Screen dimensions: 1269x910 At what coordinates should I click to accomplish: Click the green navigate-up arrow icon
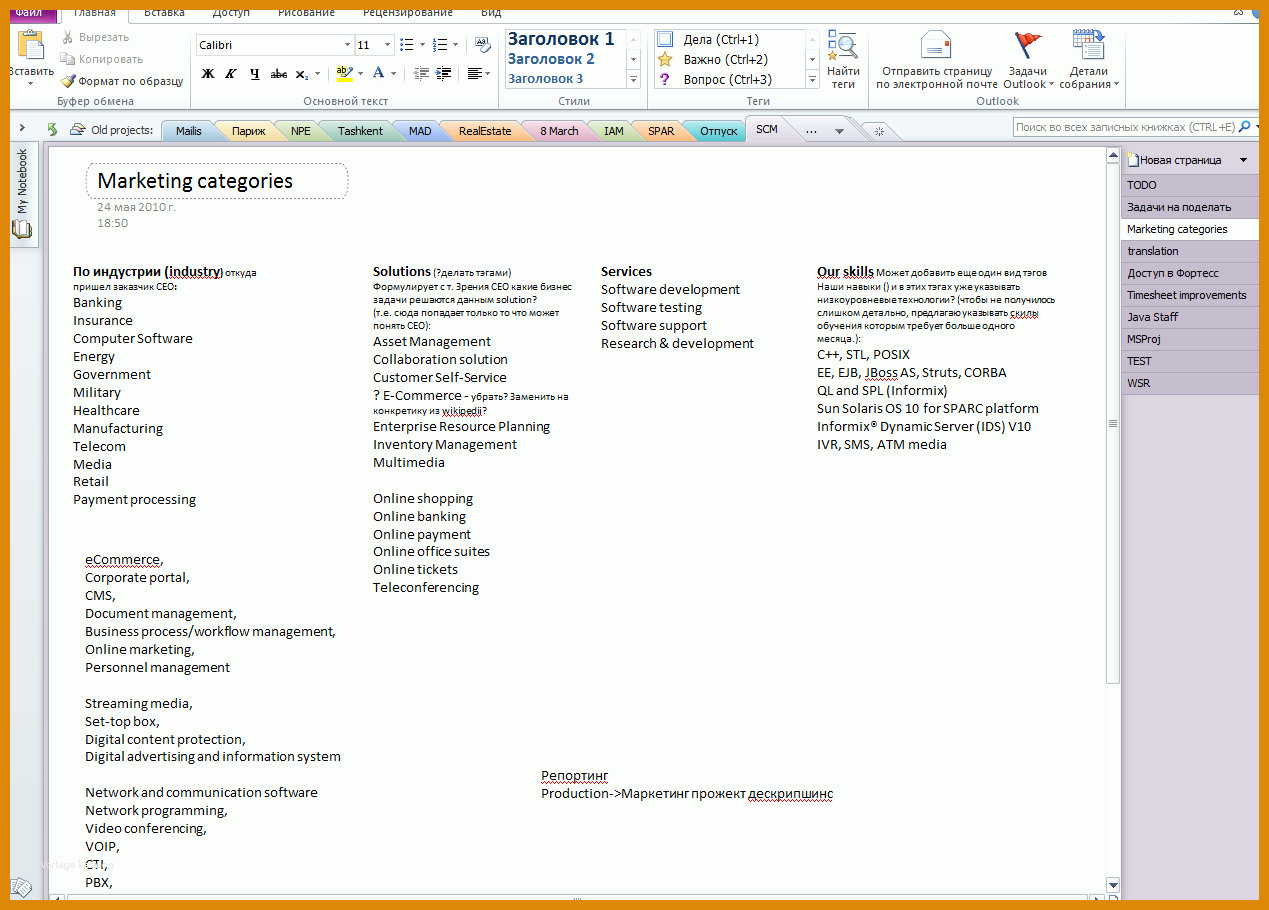pos(52,130)
